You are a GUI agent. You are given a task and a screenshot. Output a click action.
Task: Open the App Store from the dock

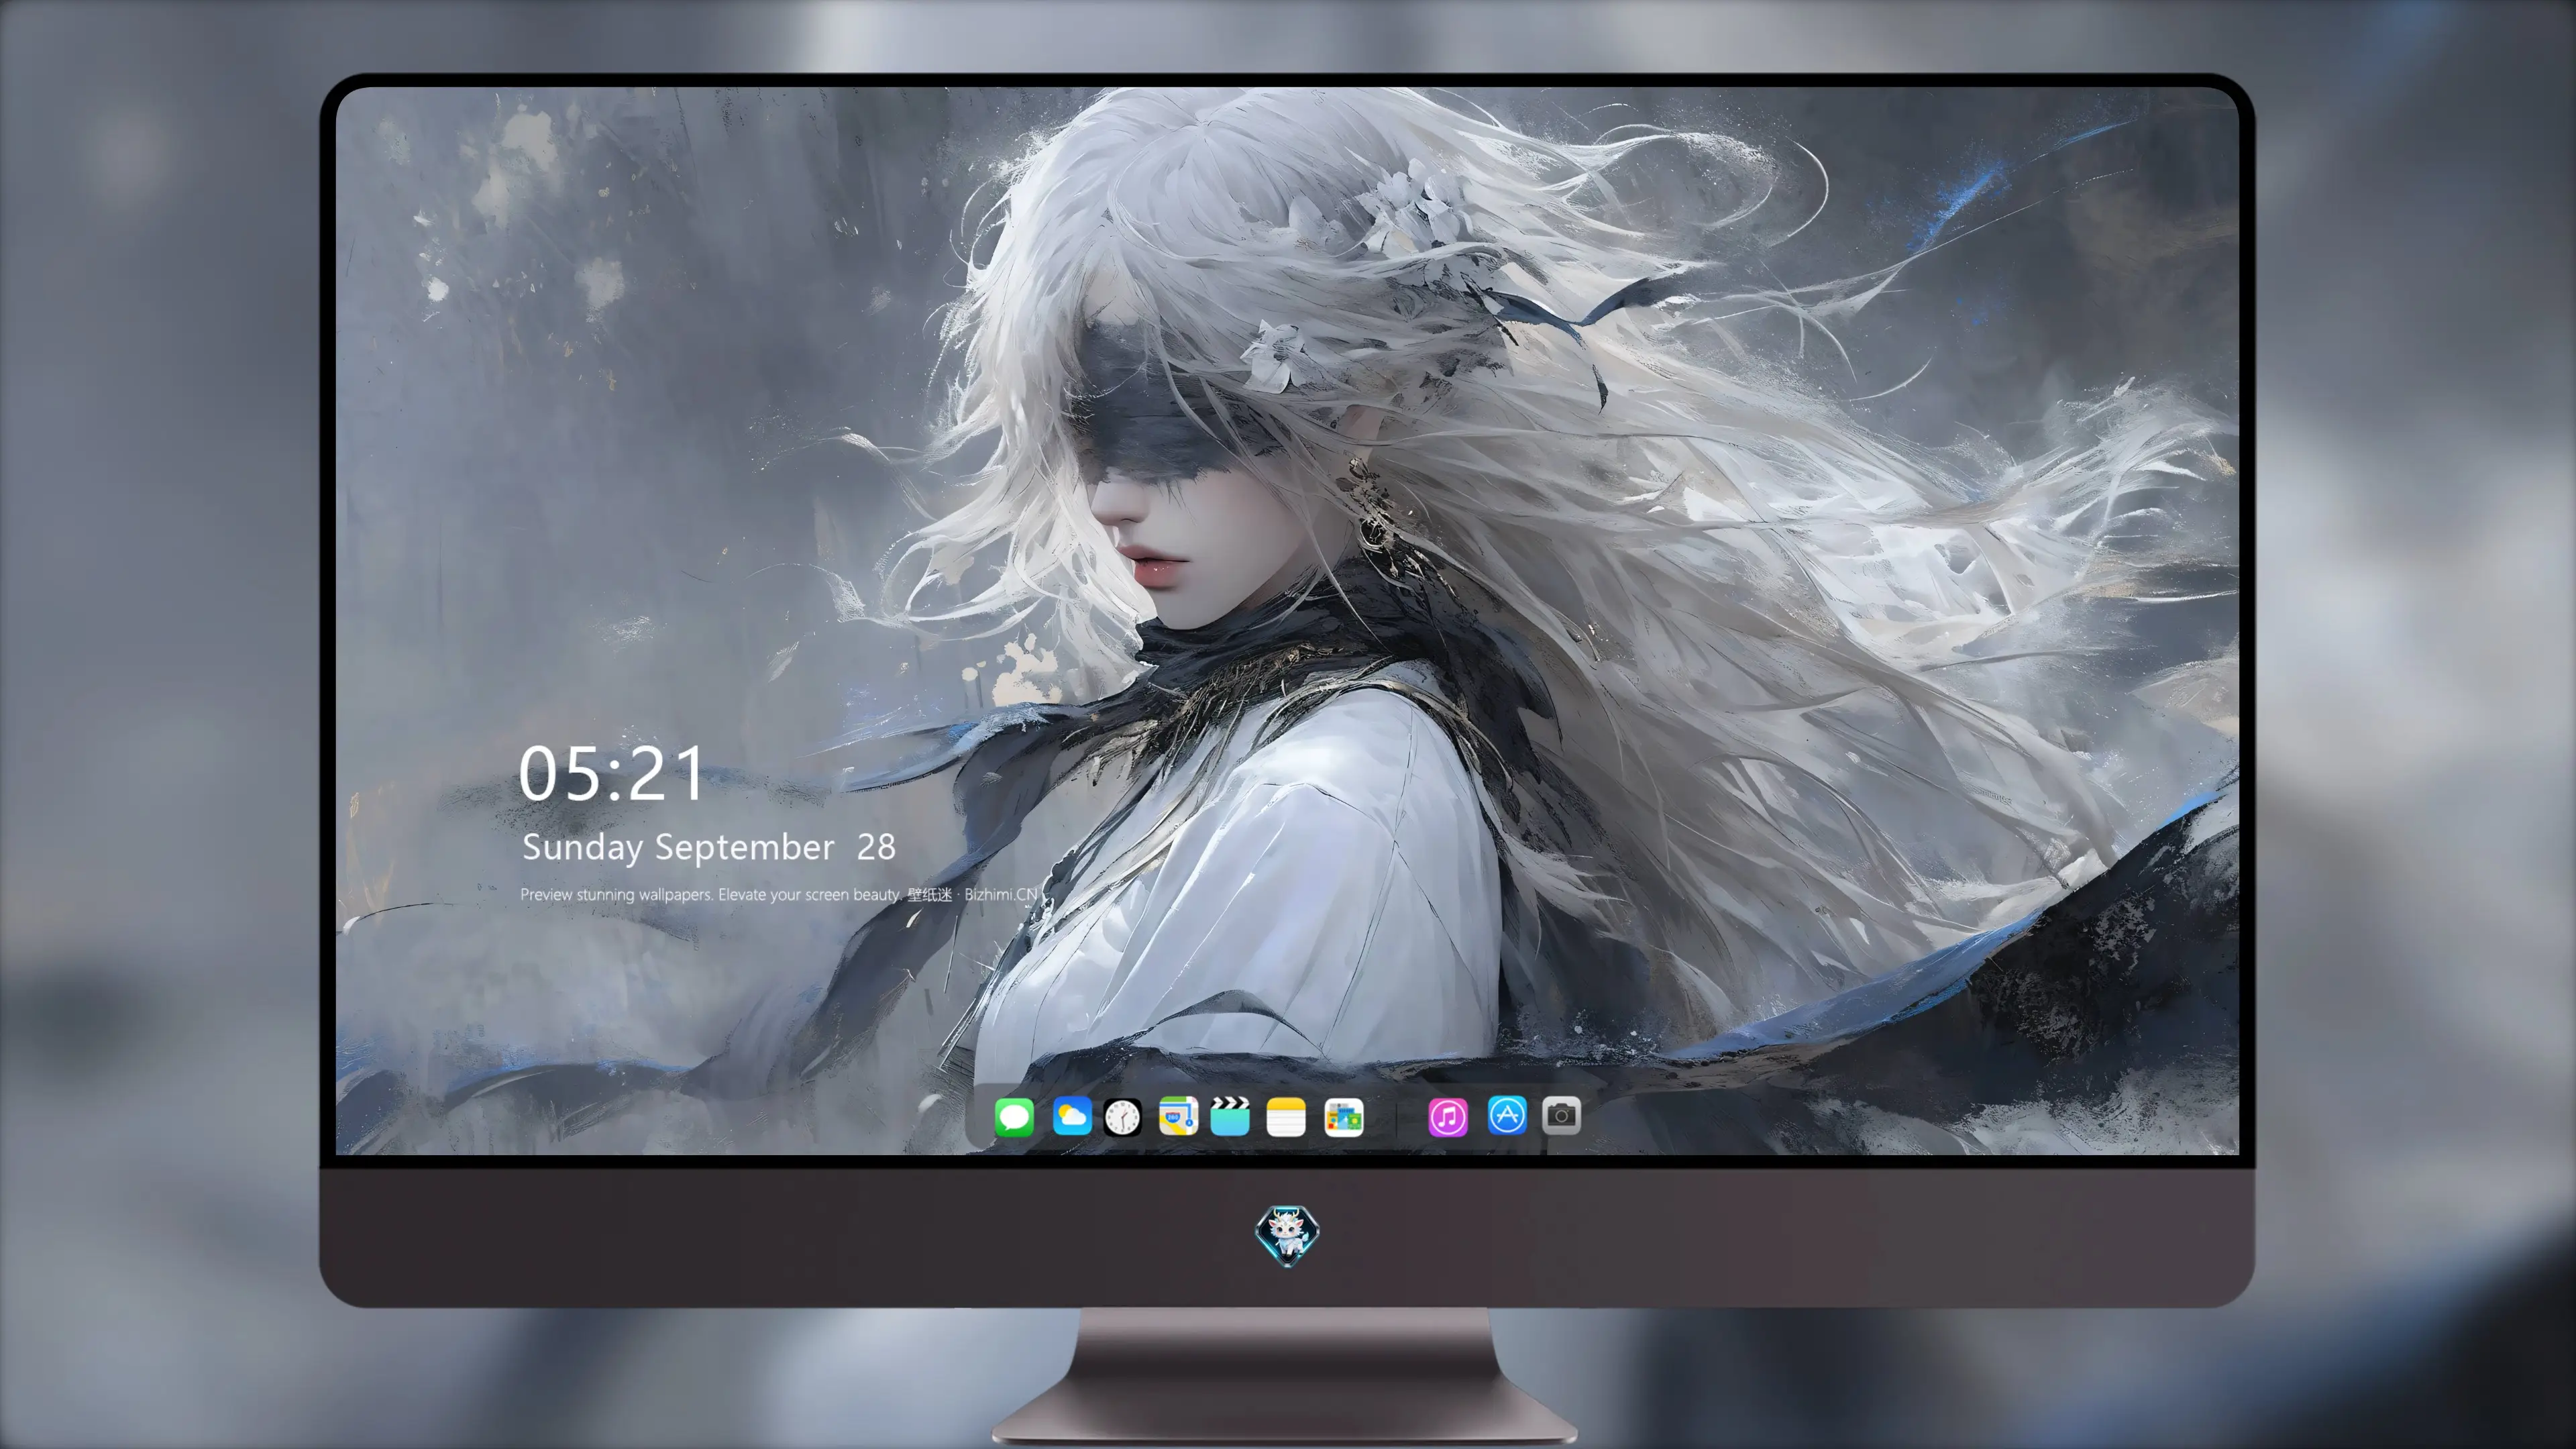(x=1507, y=1115)
